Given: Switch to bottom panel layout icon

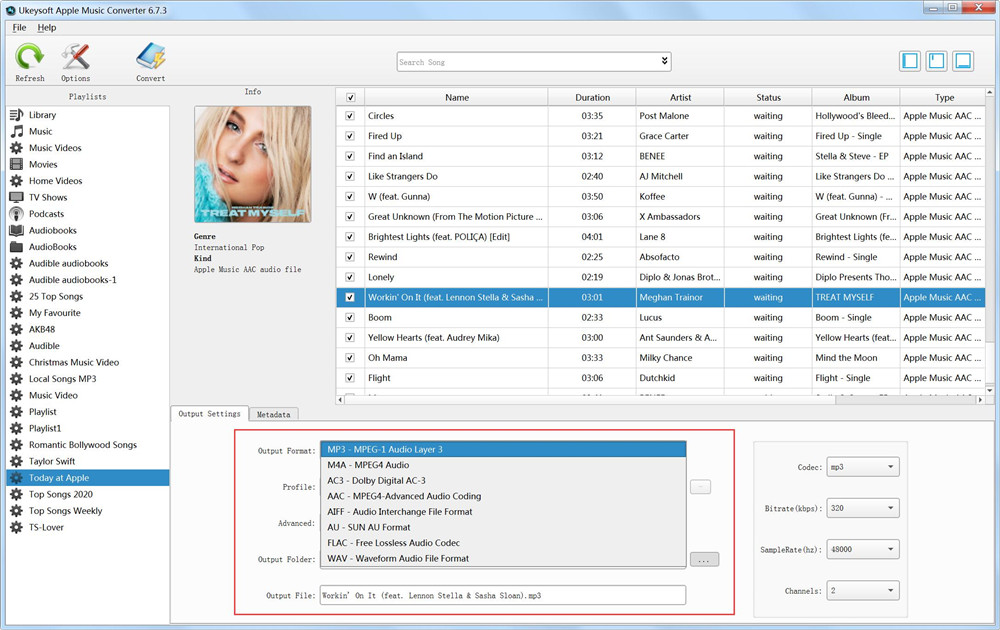Looking at the screenshot, I should [963, 61].
